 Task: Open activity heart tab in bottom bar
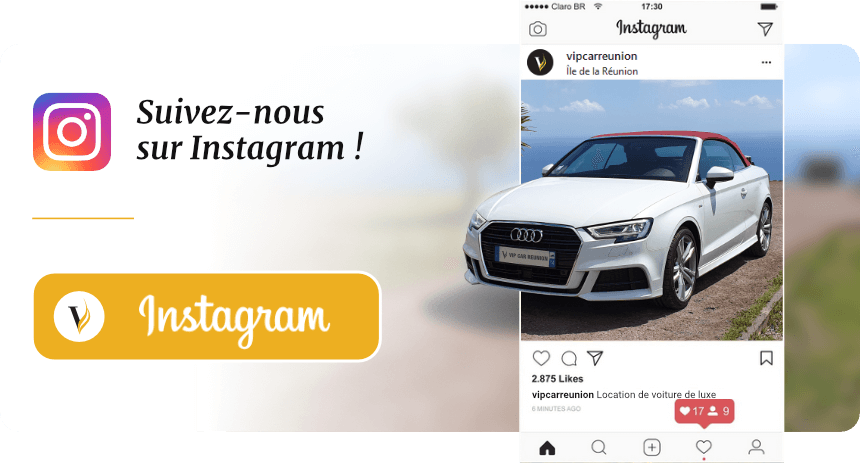[704, 447]
